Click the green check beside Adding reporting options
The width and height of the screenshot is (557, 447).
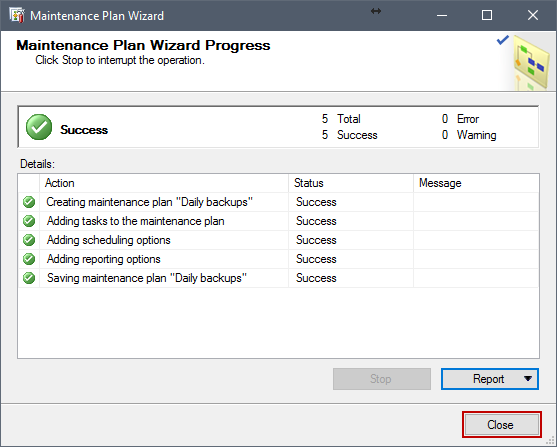(29, 259)
